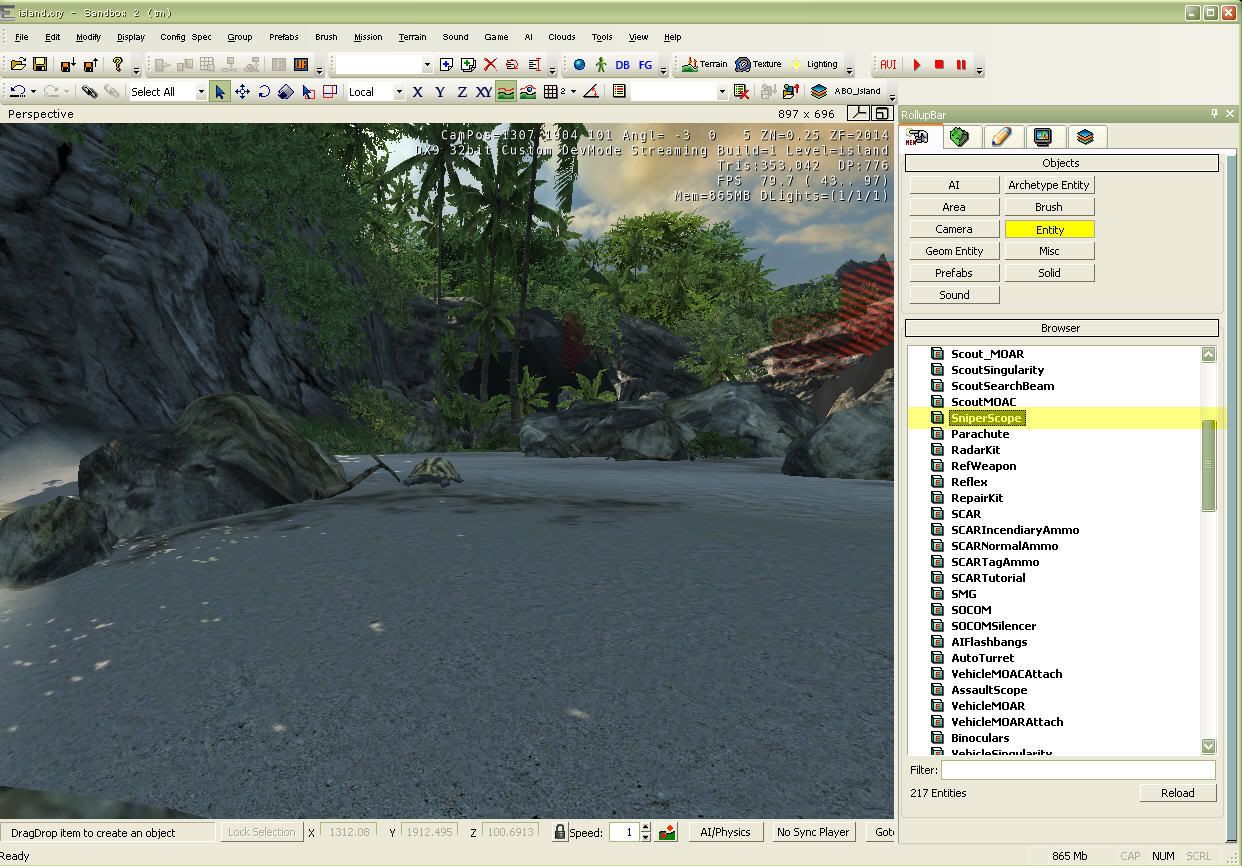Toggle the No Sync Player button
Screen dimensions: 1242x866
[812, 832]
